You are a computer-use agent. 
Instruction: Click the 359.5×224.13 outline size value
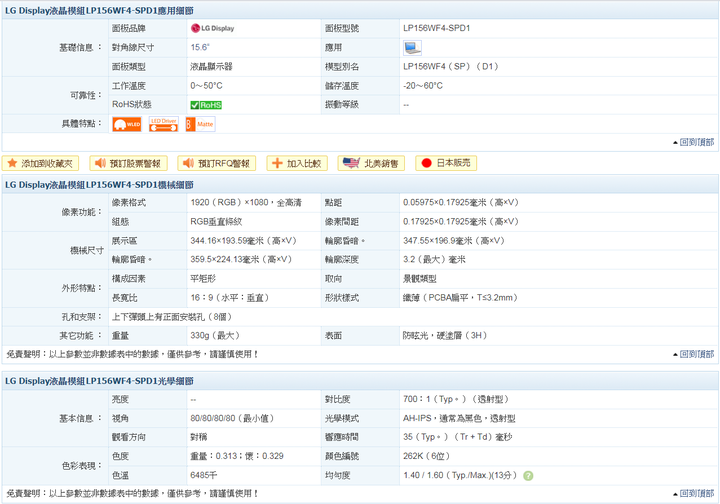(241, 260)
